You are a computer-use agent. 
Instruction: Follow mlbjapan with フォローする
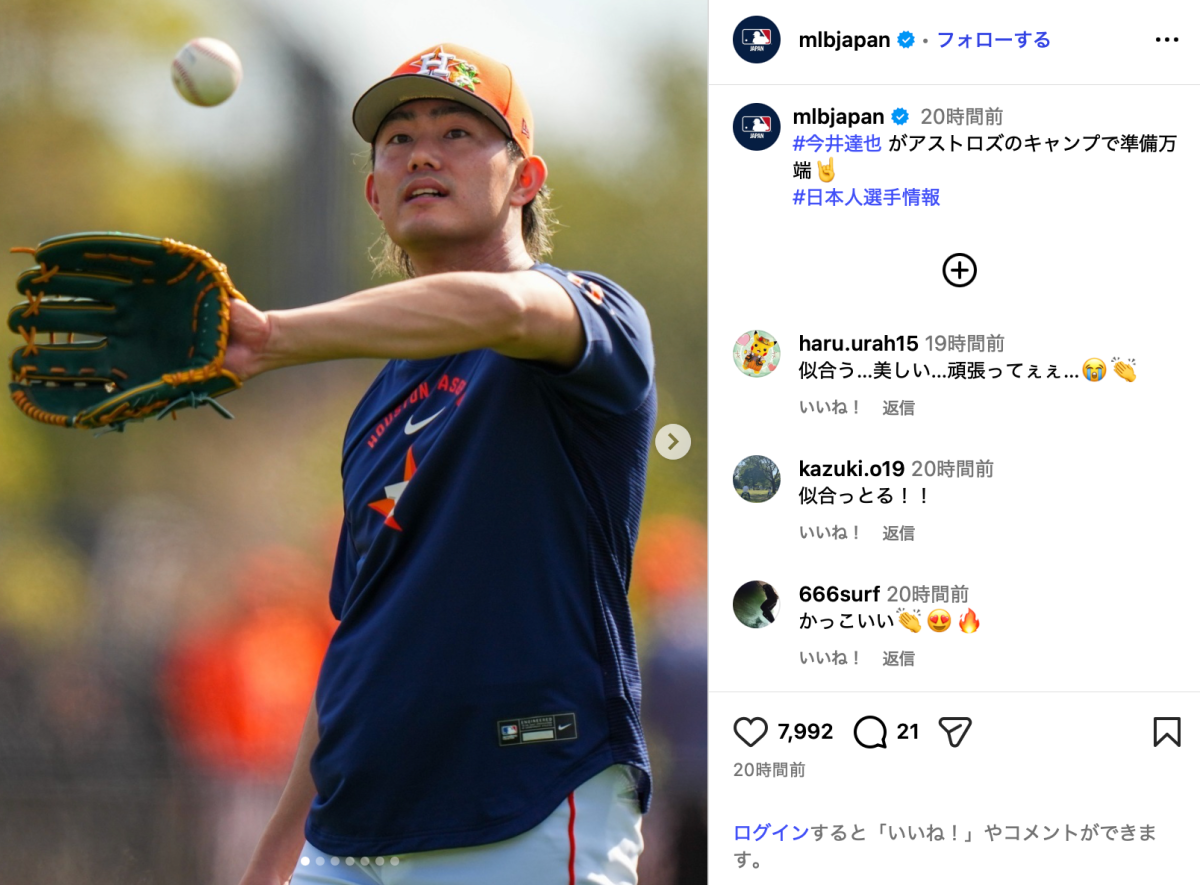993,40
